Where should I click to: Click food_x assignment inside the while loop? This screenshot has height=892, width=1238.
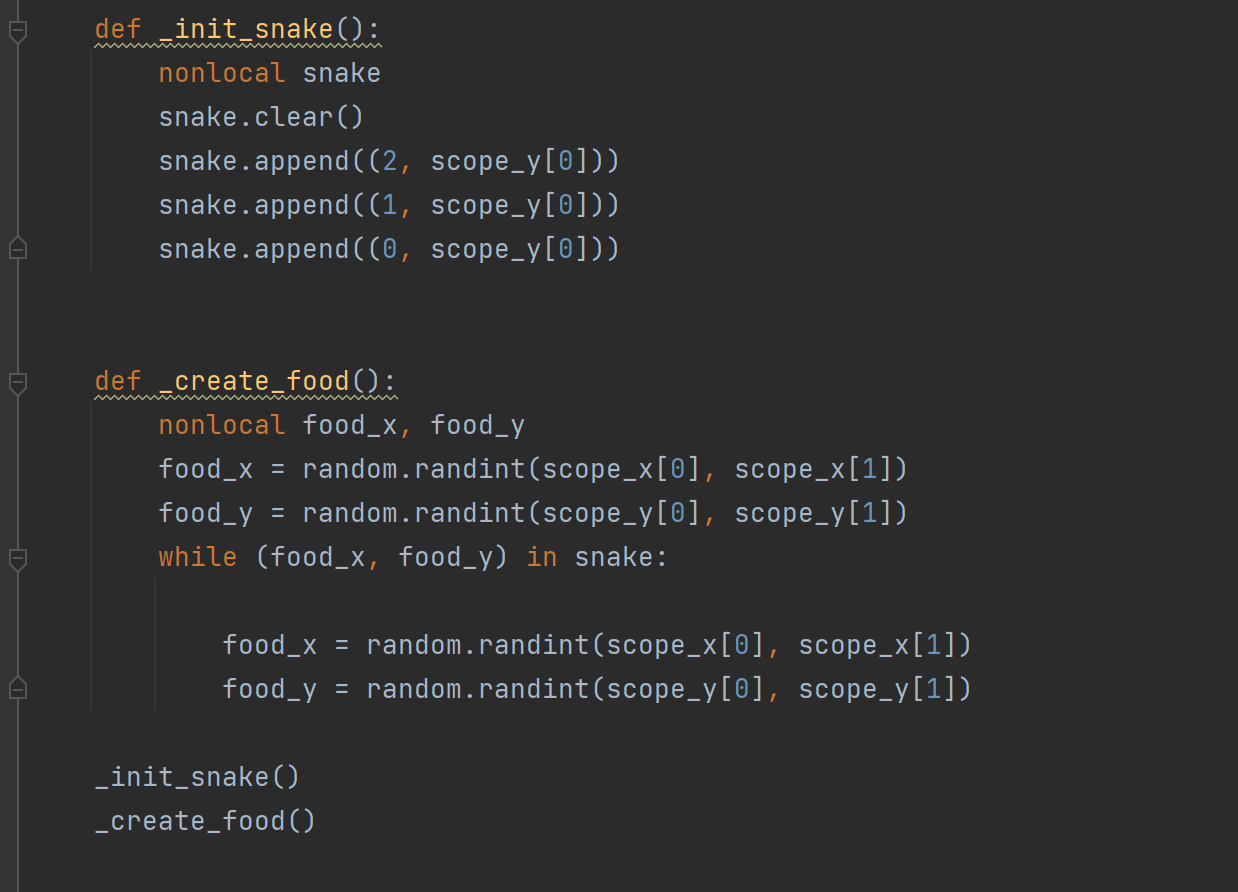pyautogui.click(x=597, y=645)
